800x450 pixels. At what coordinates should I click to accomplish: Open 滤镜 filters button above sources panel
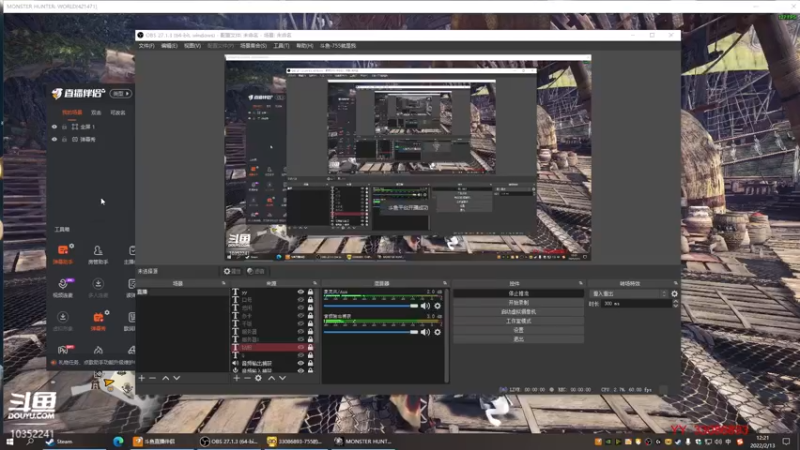click(256, 271)
